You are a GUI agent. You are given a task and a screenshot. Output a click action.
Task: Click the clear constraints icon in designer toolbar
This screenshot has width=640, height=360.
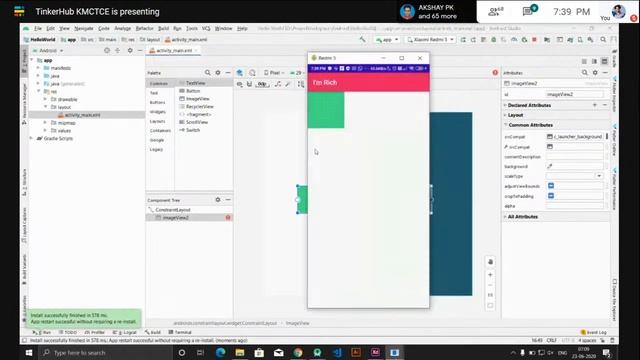(x=278, y=84)
